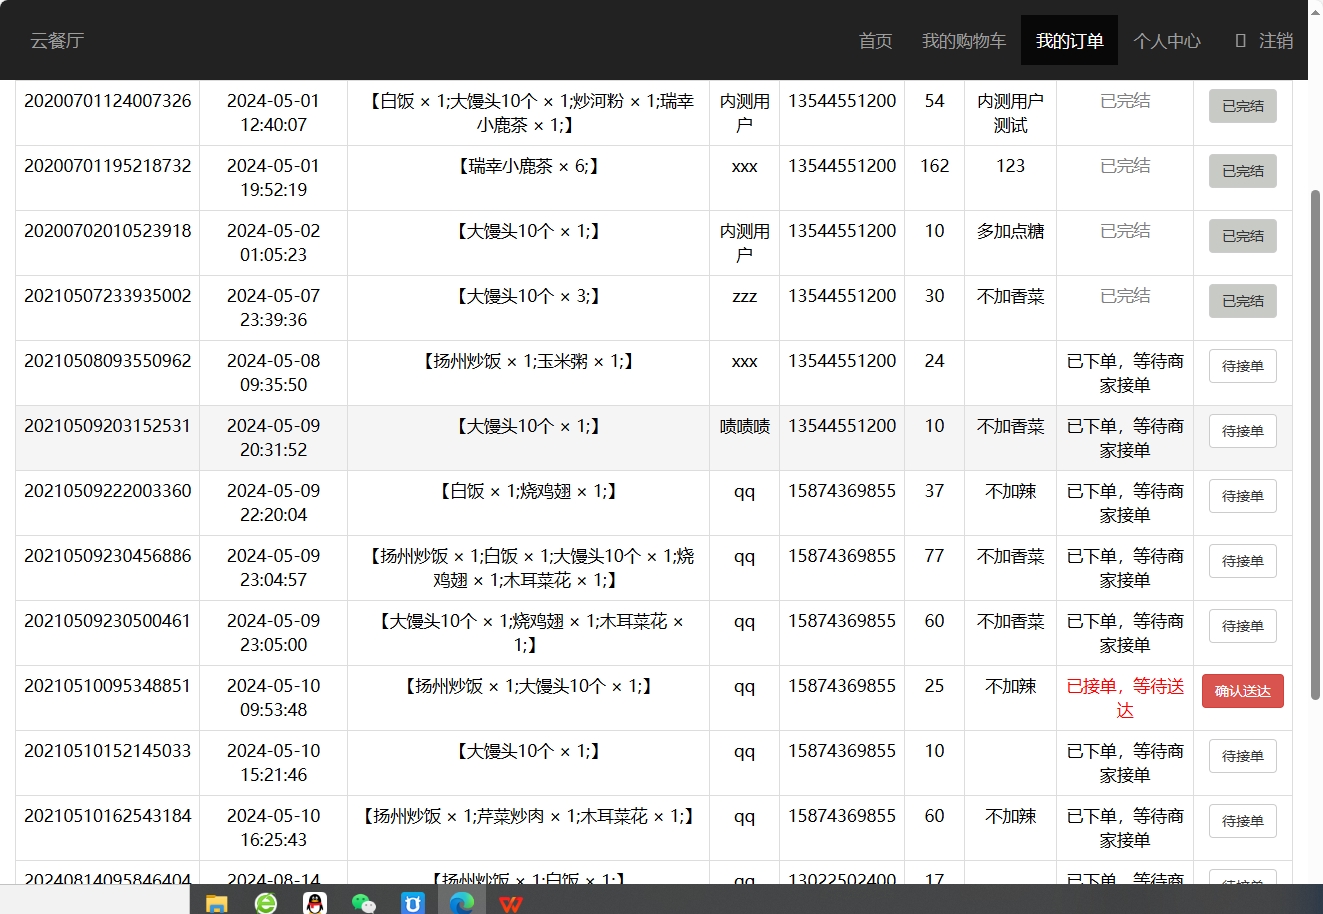
Task: Open WPS Office from the taskbar
Action: tap(511, 903)
